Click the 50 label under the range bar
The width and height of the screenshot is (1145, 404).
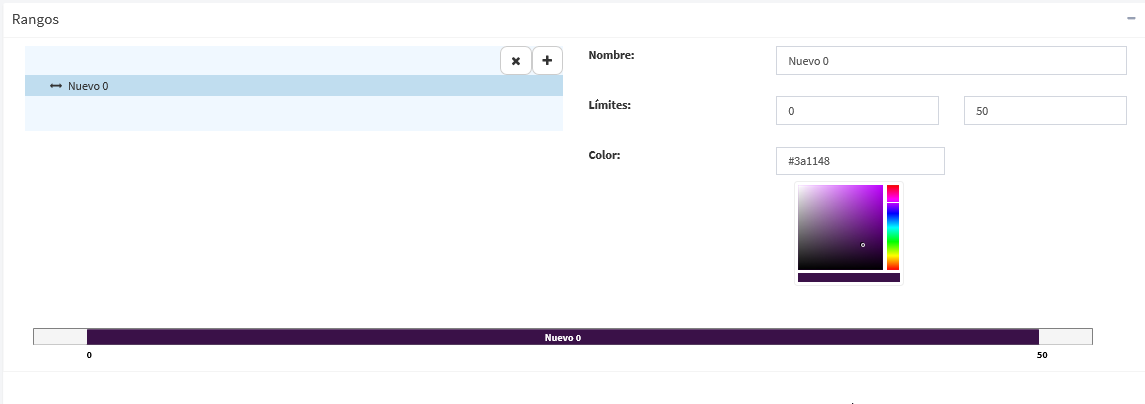coord(1042,356)
